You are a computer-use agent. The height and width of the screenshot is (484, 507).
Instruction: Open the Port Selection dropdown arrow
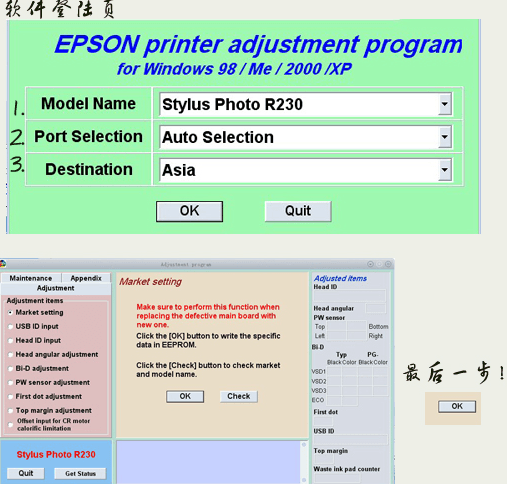point(444,137)
